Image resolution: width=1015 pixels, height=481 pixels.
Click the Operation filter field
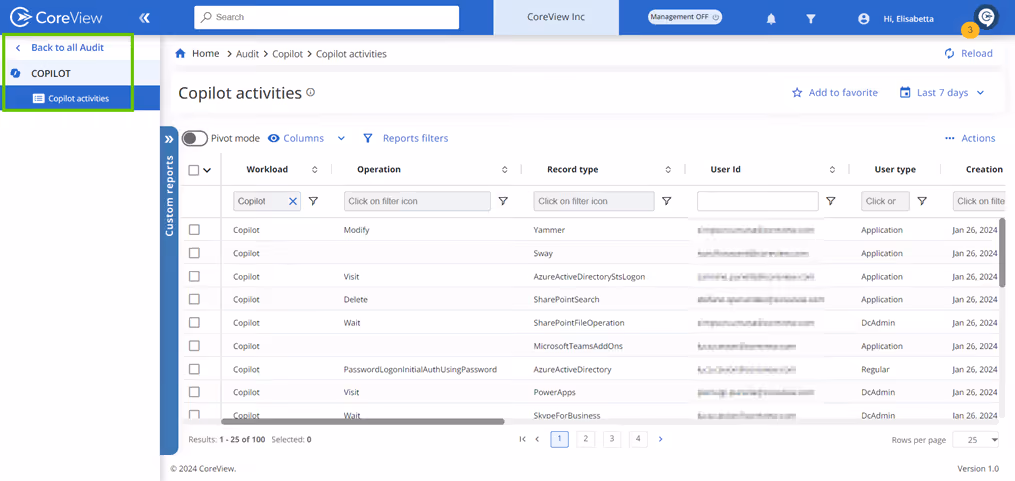tap(417, 201)
